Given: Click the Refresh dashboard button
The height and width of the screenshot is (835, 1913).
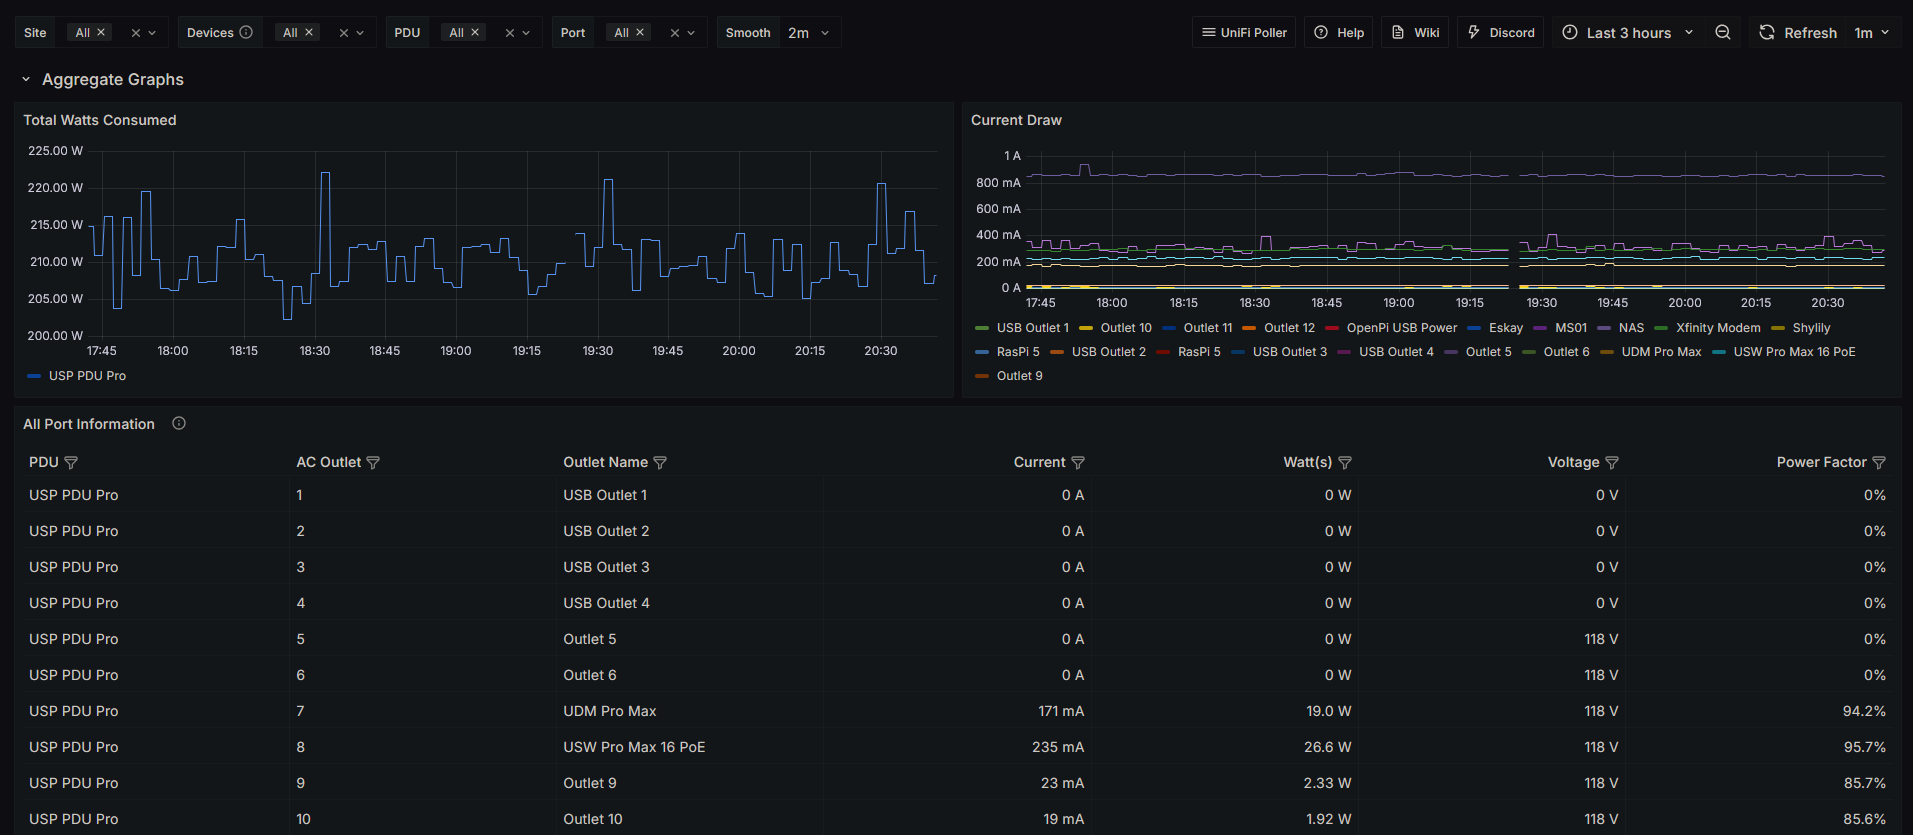Looking at the screenshot, I should click(x=1798, y=33).
